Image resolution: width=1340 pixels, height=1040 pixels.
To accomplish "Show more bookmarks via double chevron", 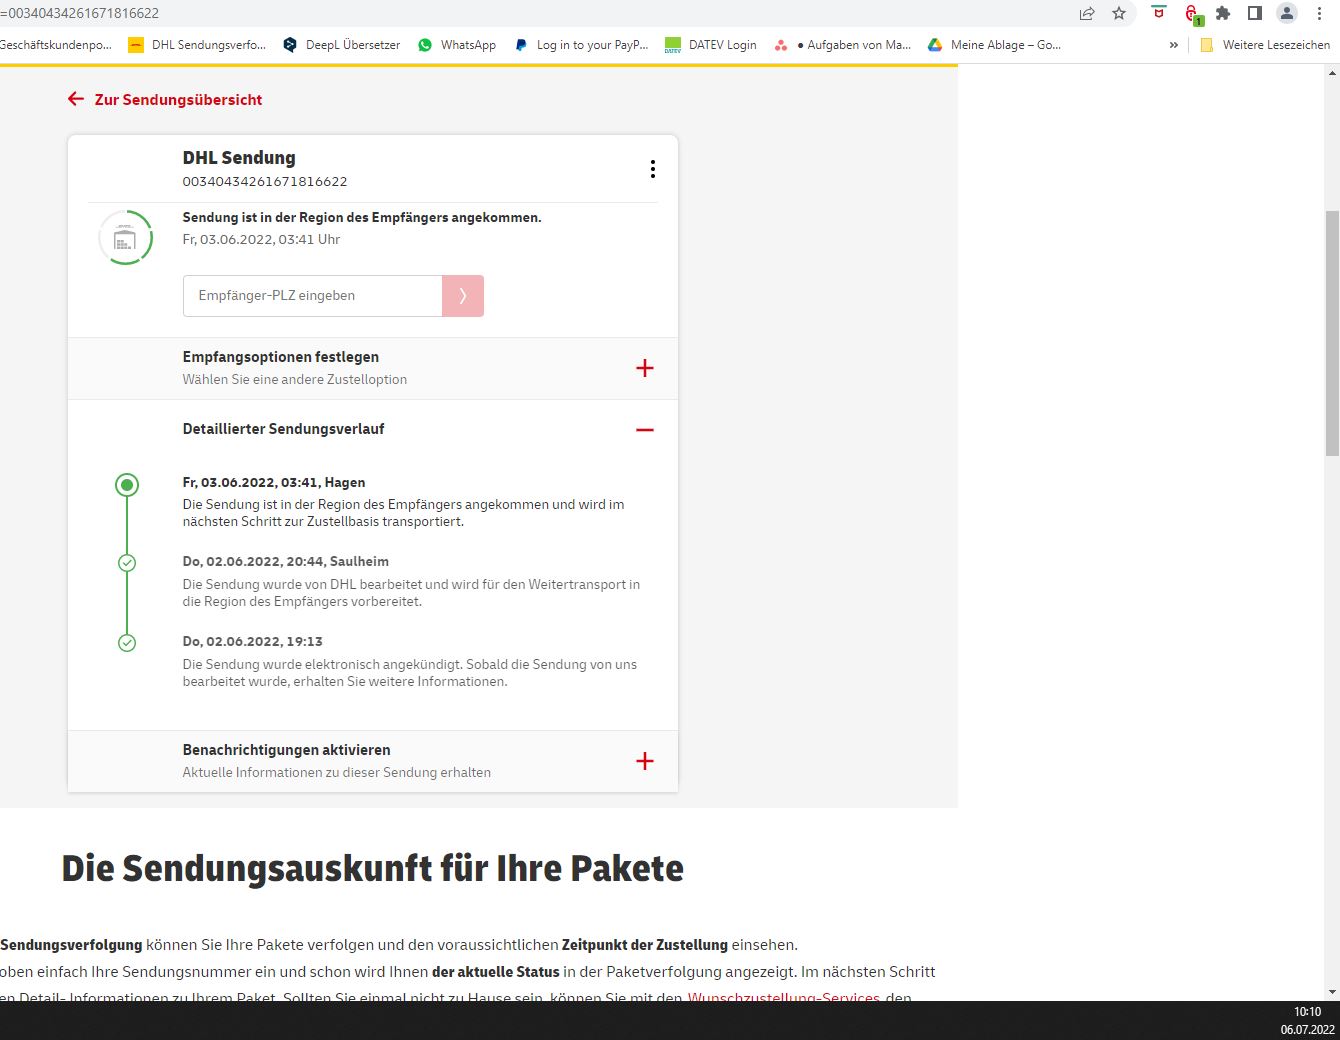I will coord(1173,45).
